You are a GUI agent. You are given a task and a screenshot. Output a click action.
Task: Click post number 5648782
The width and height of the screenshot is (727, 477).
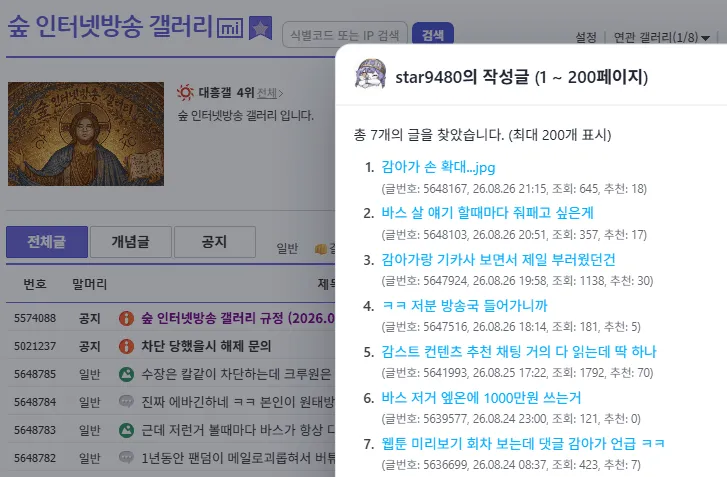coord(35,458)
